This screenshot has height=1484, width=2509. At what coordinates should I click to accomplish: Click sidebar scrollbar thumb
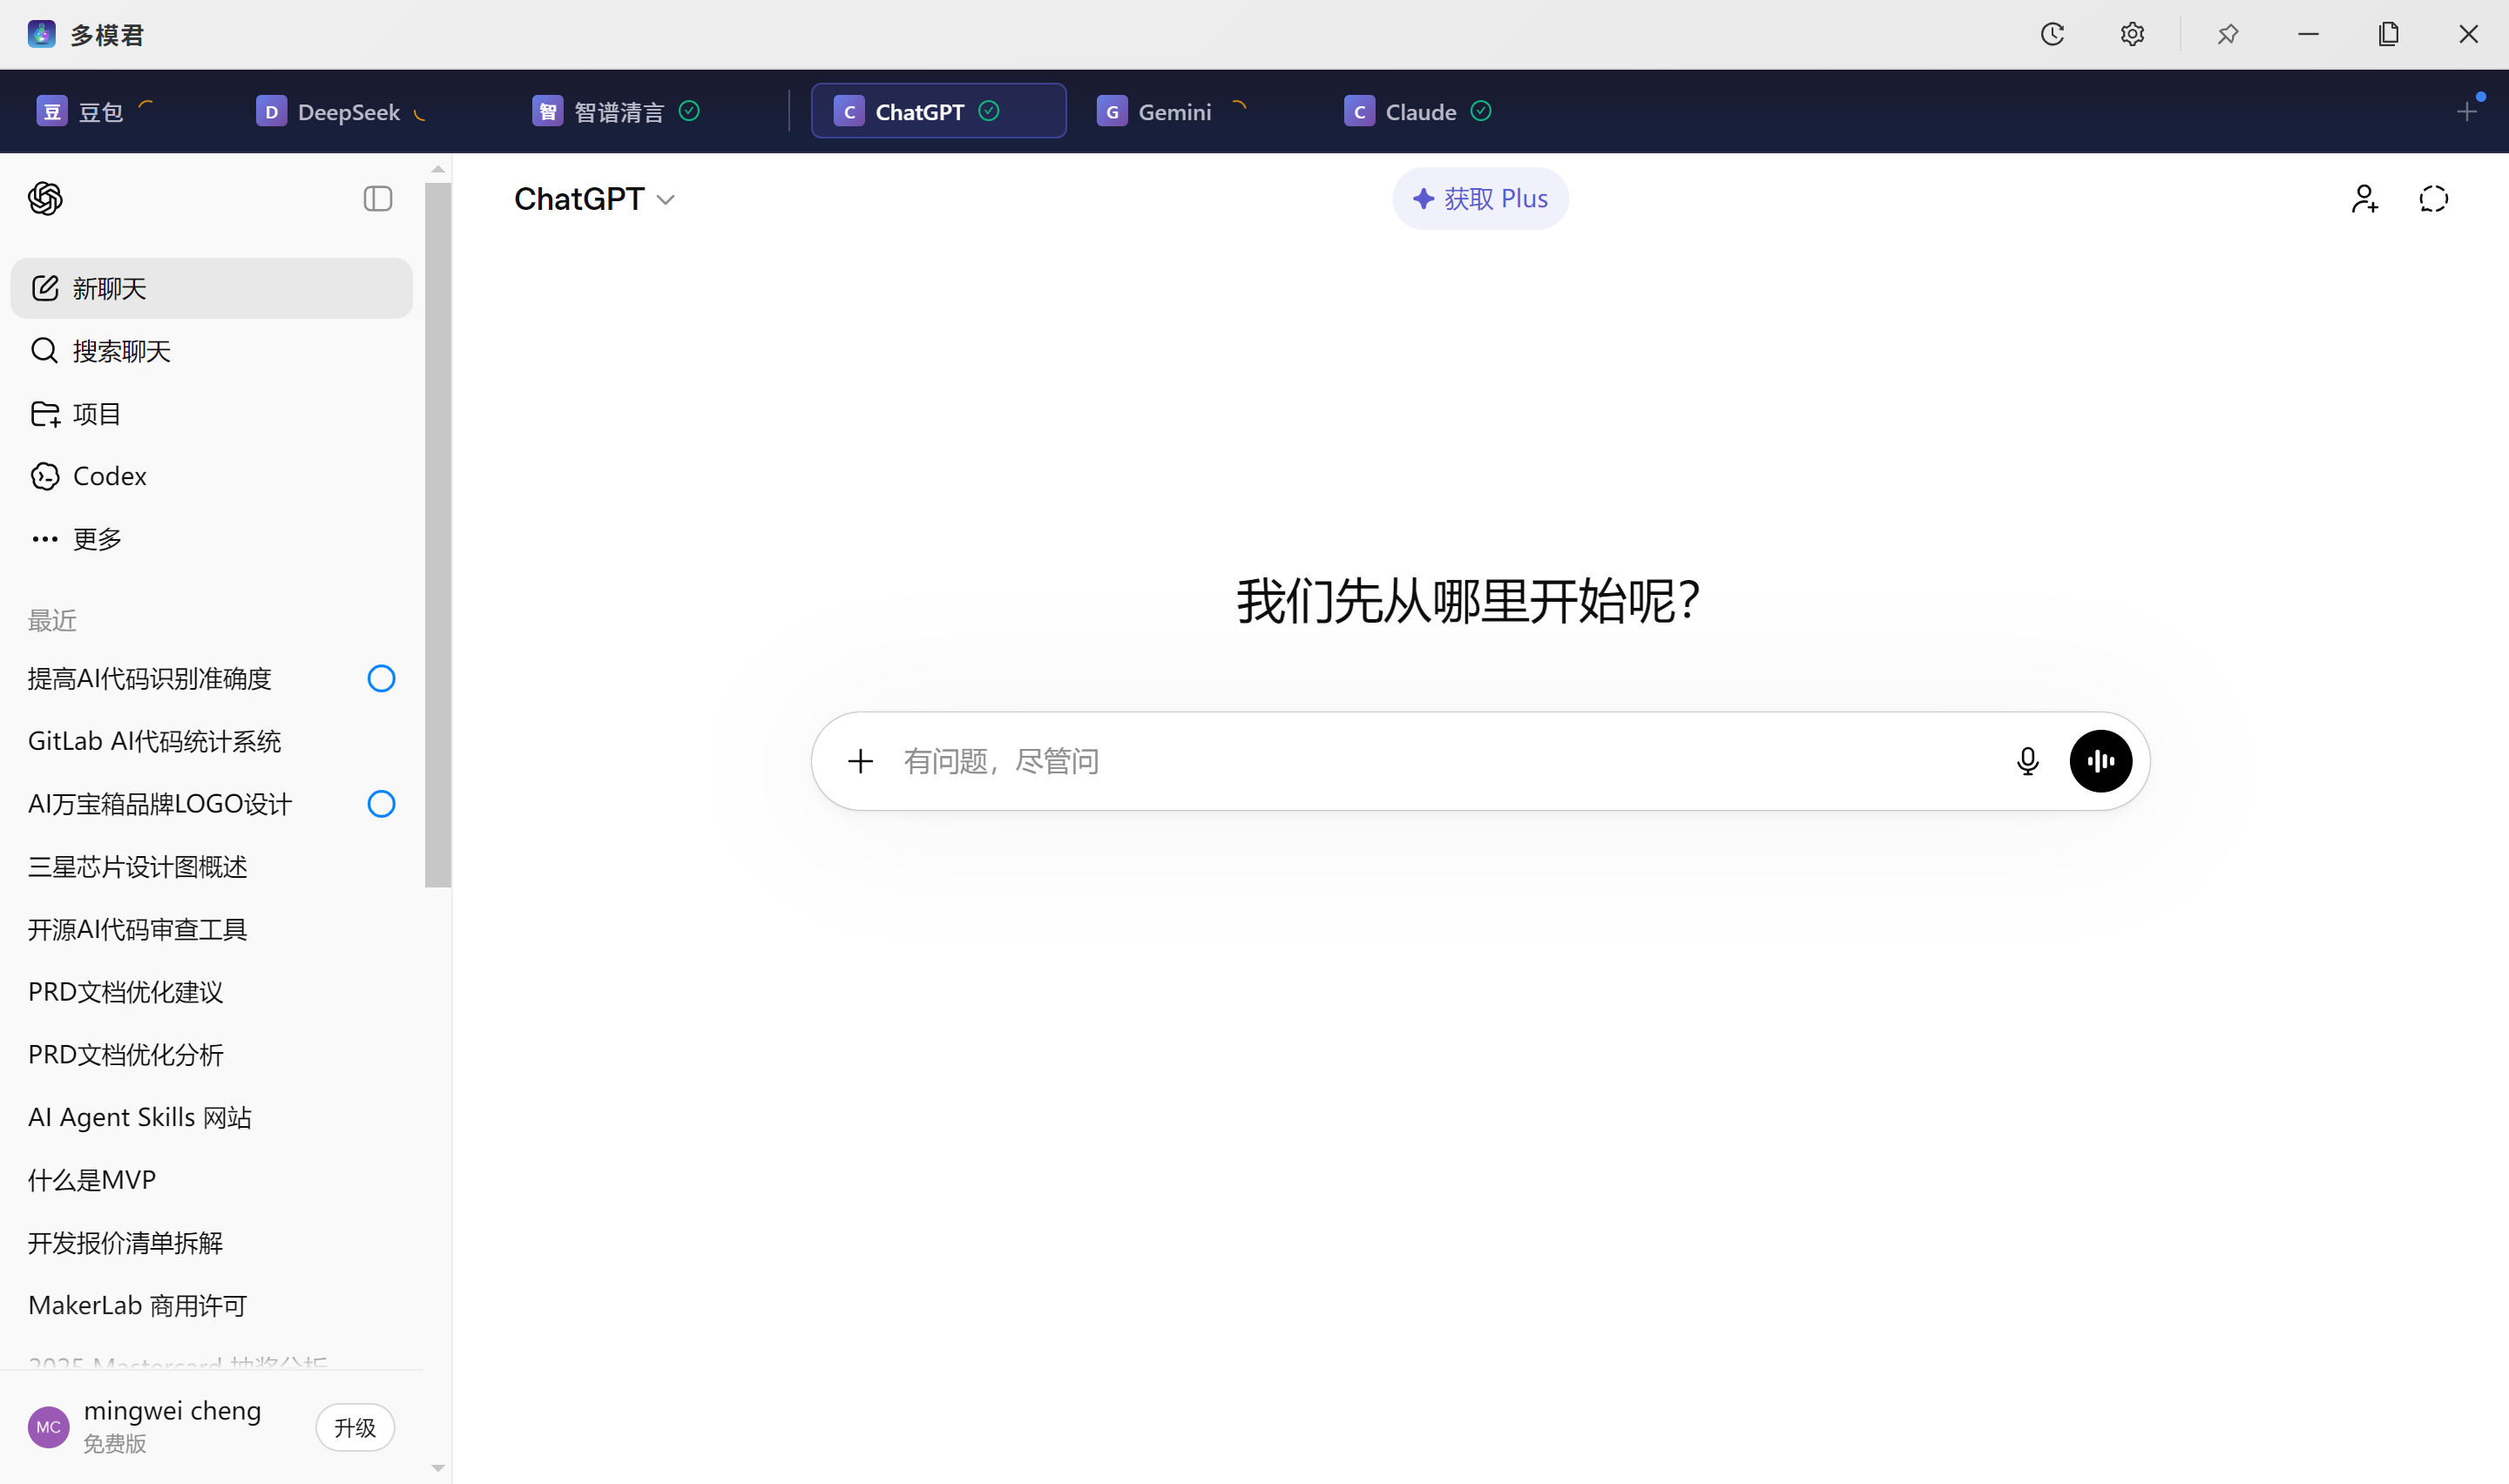click(x=438, y=535)
